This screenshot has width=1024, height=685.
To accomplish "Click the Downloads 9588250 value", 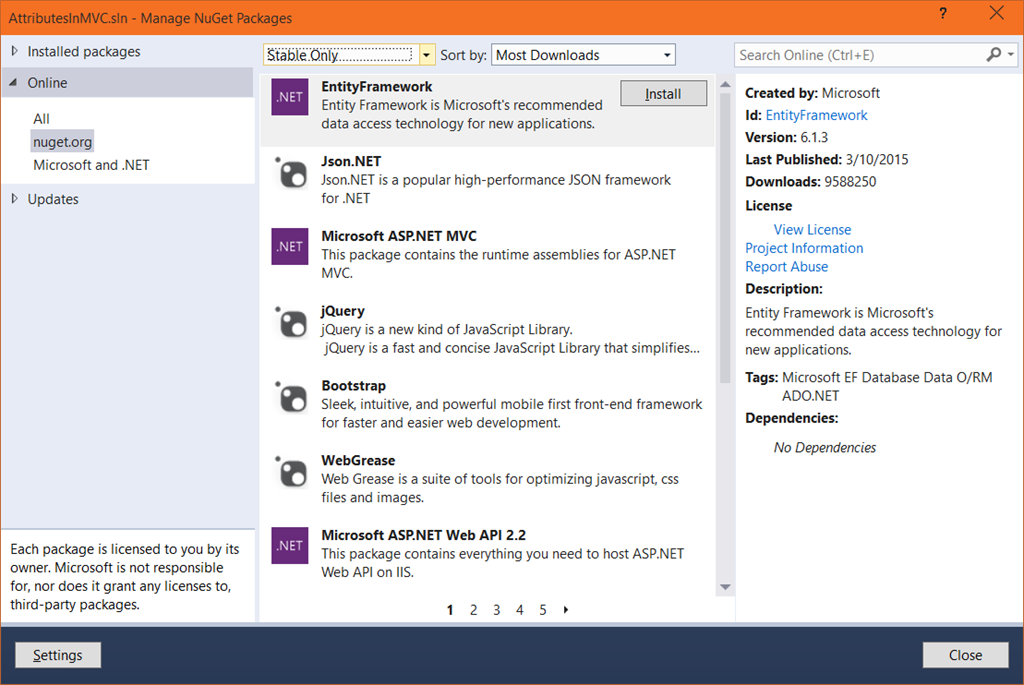I will tap(850, 182).
